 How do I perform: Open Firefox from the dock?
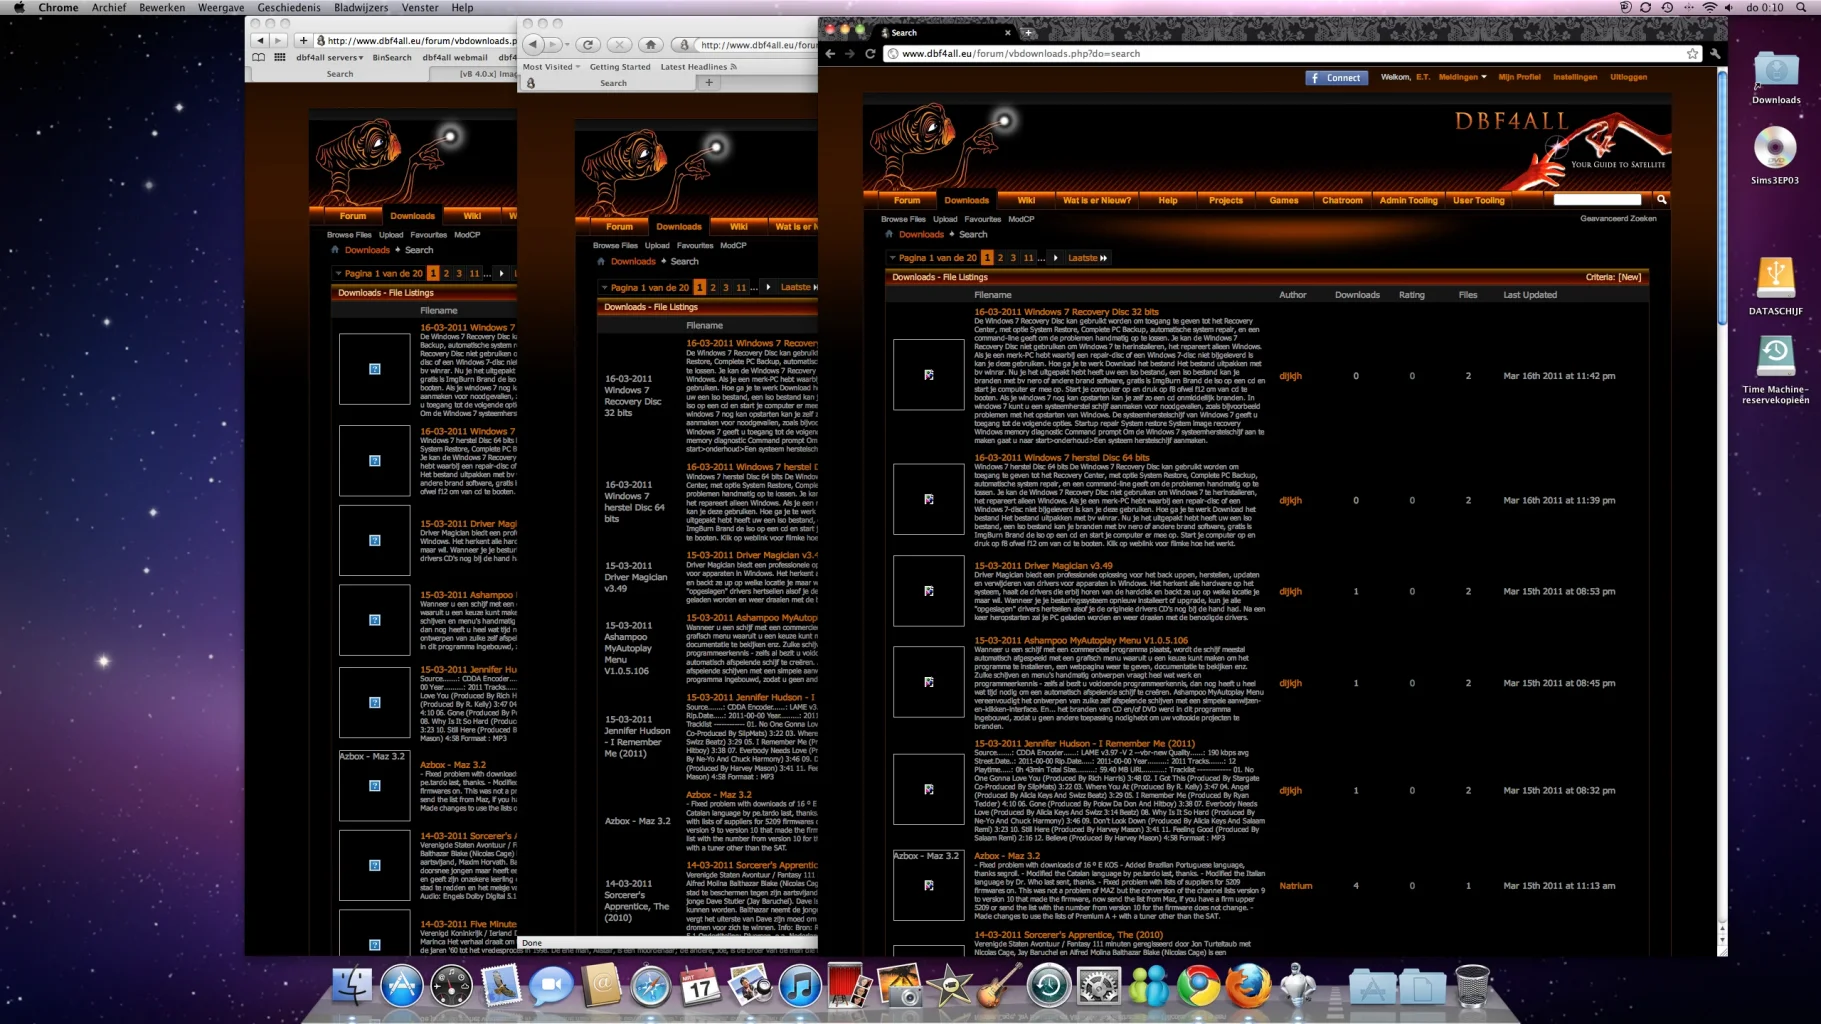point(1247,987)
